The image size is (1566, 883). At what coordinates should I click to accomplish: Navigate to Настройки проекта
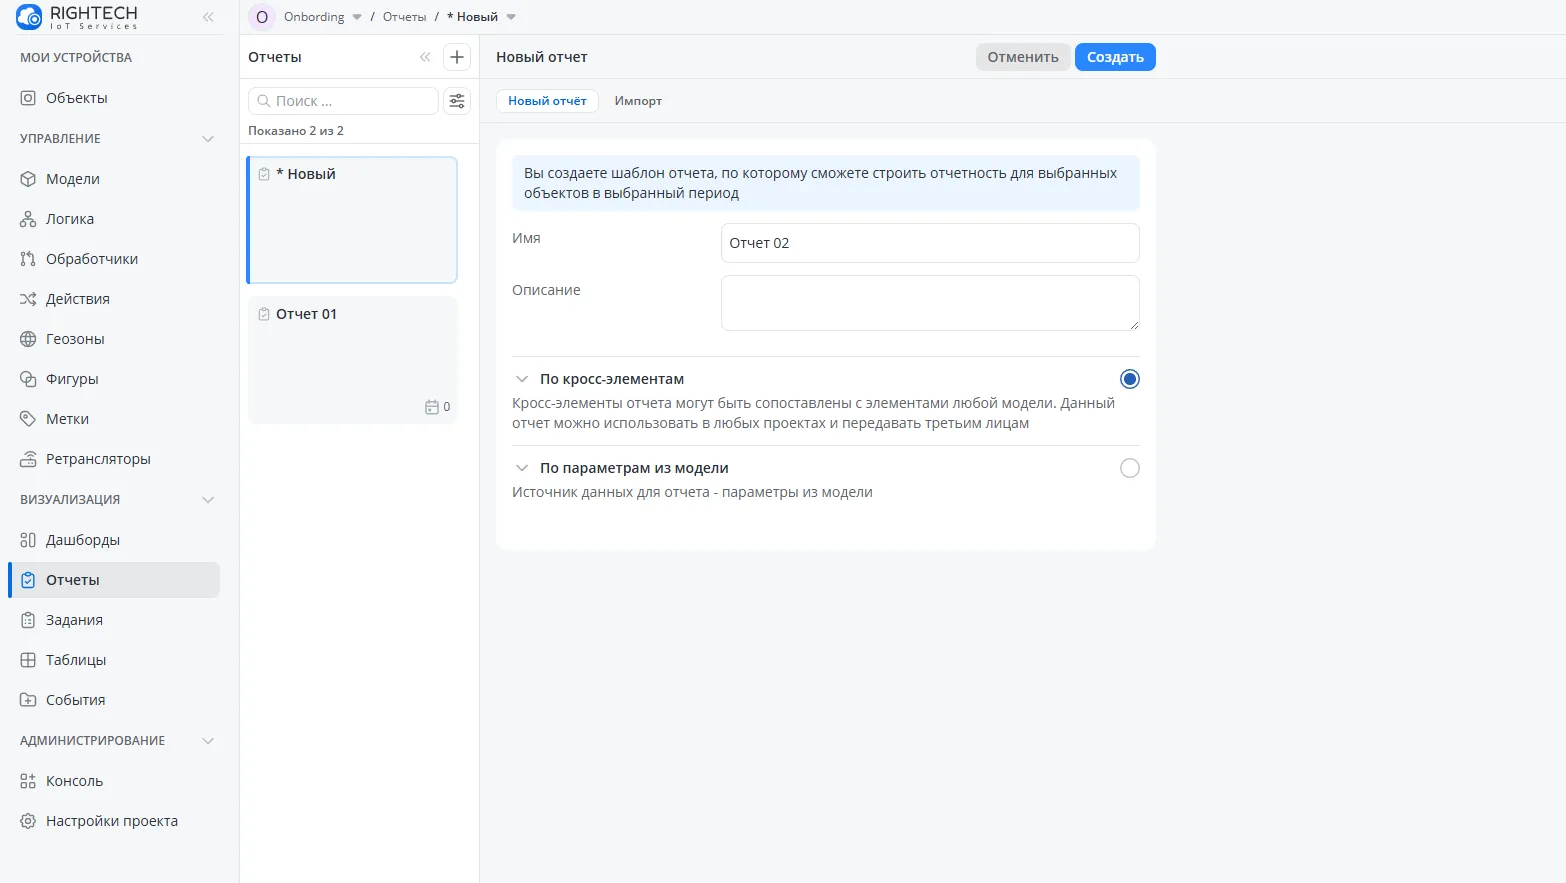111,821
